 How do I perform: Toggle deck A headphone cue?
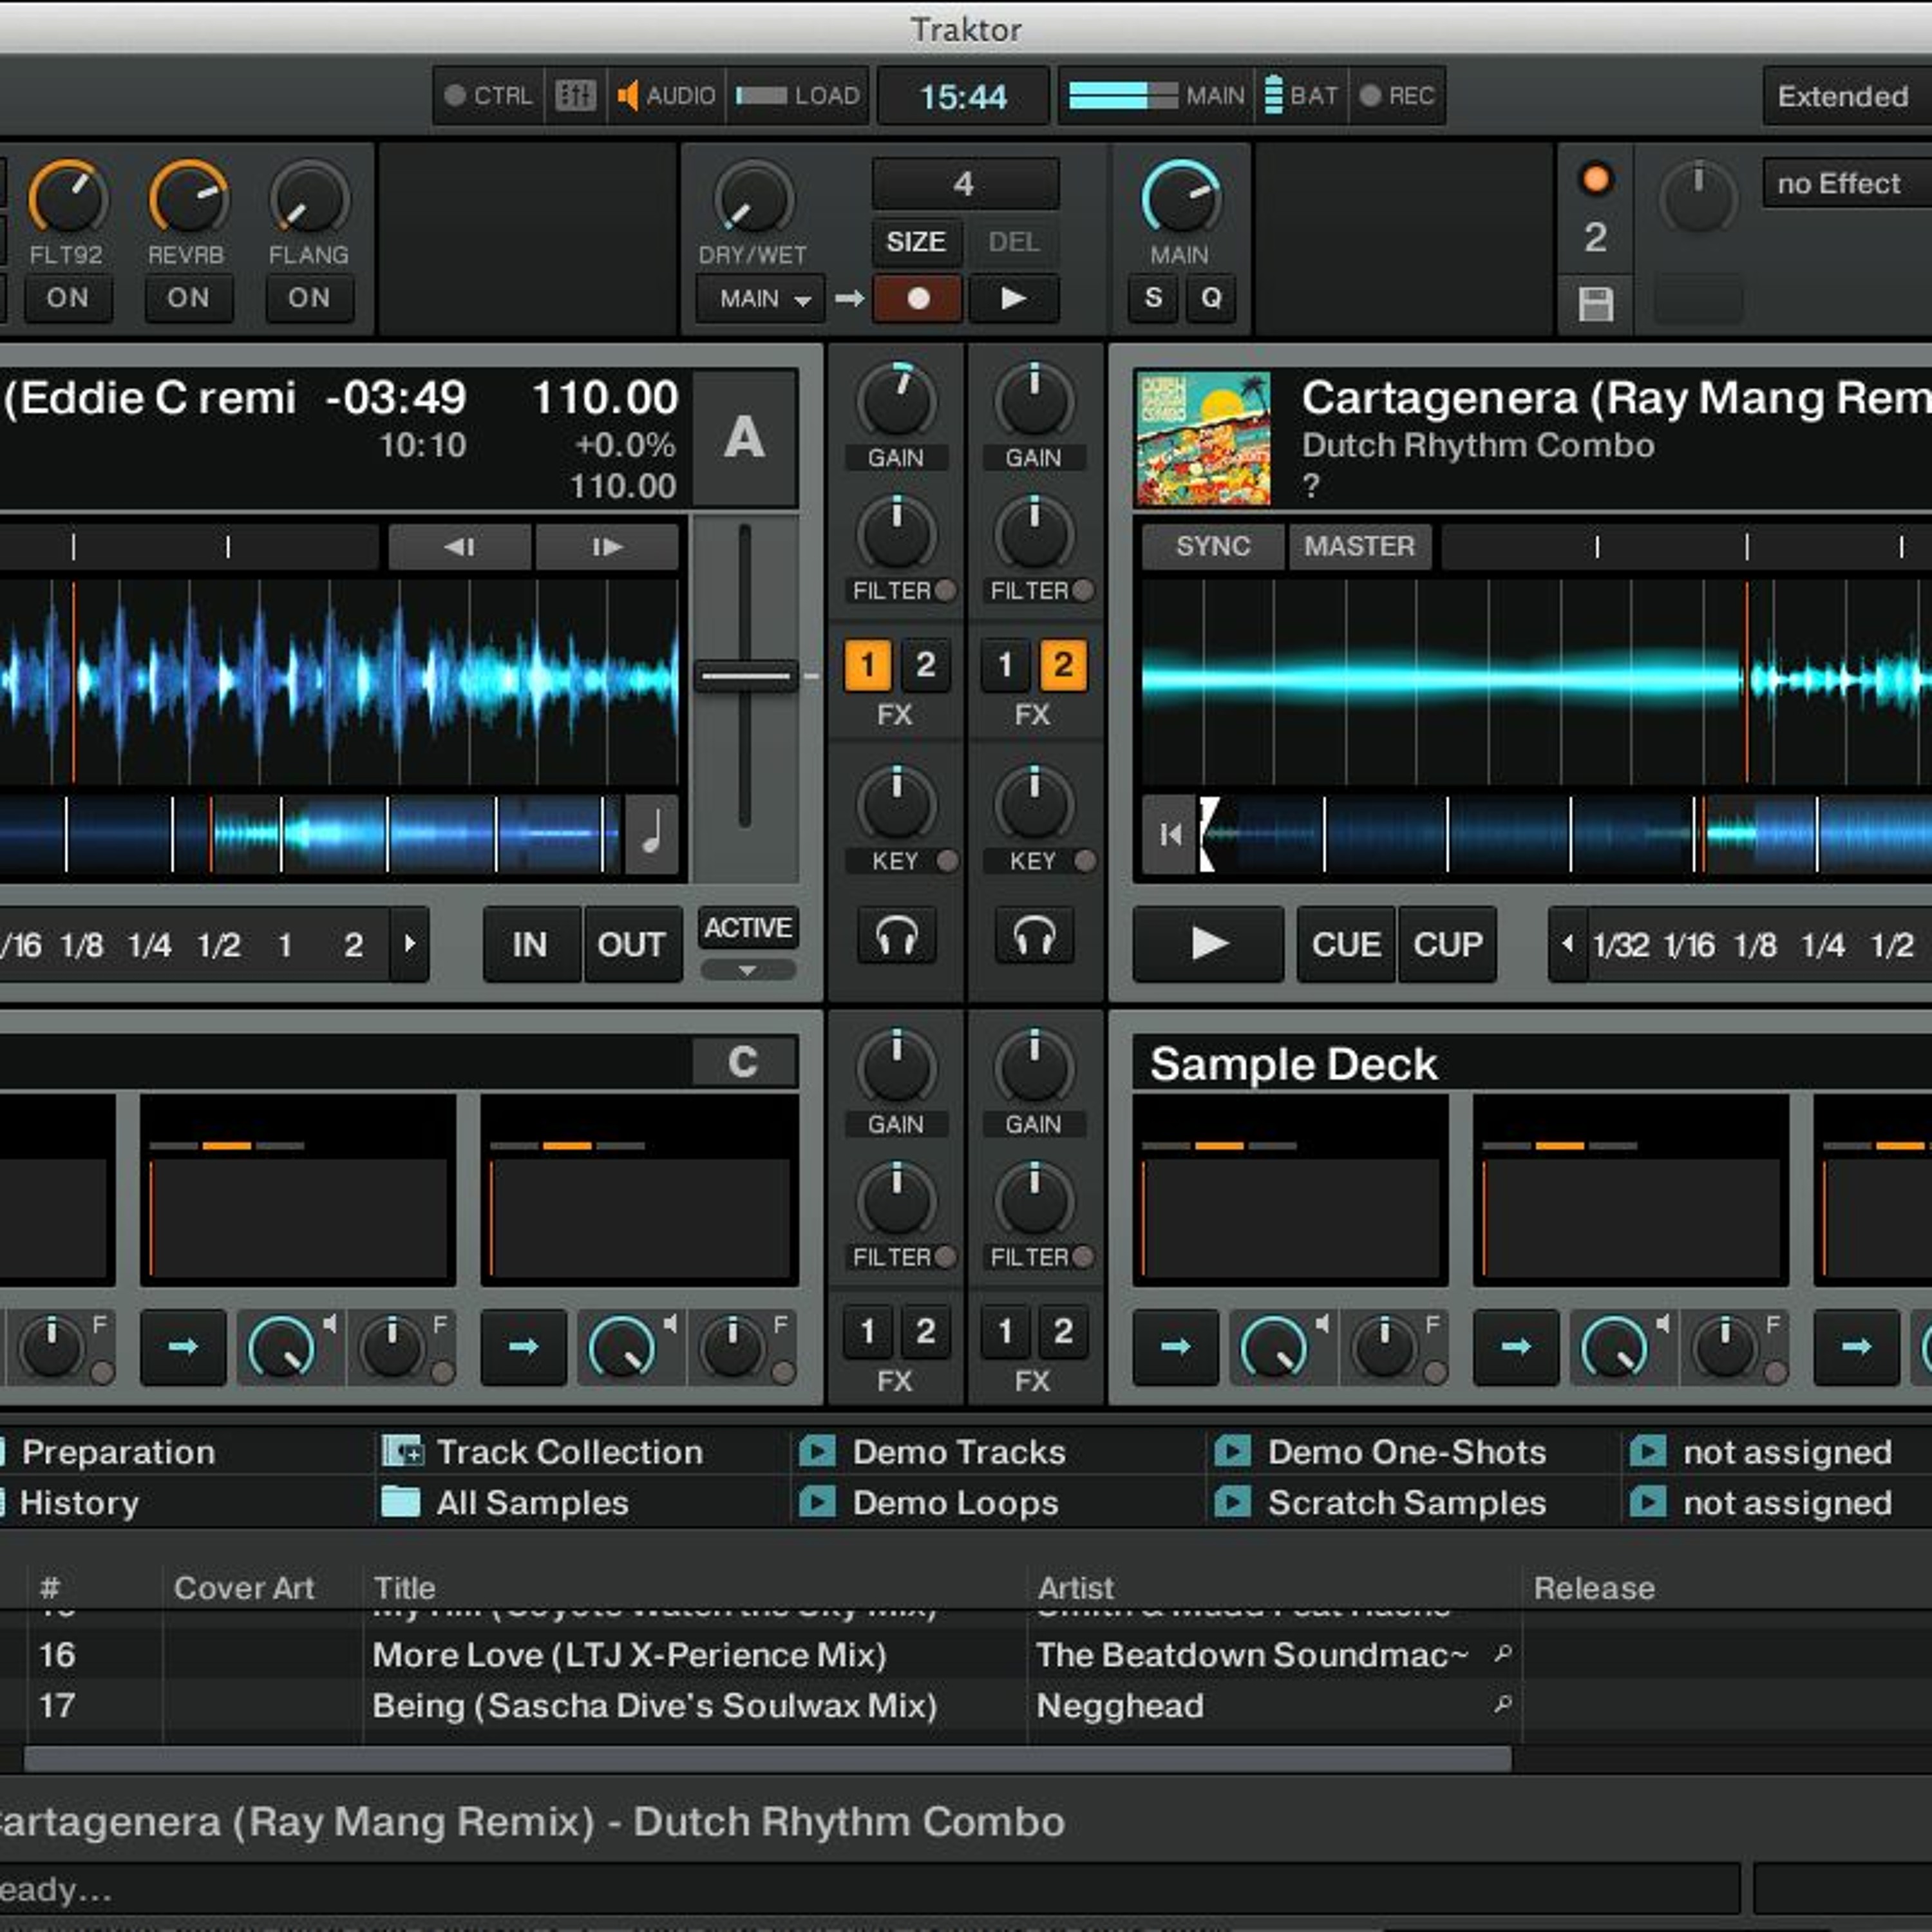click(896, 937)
